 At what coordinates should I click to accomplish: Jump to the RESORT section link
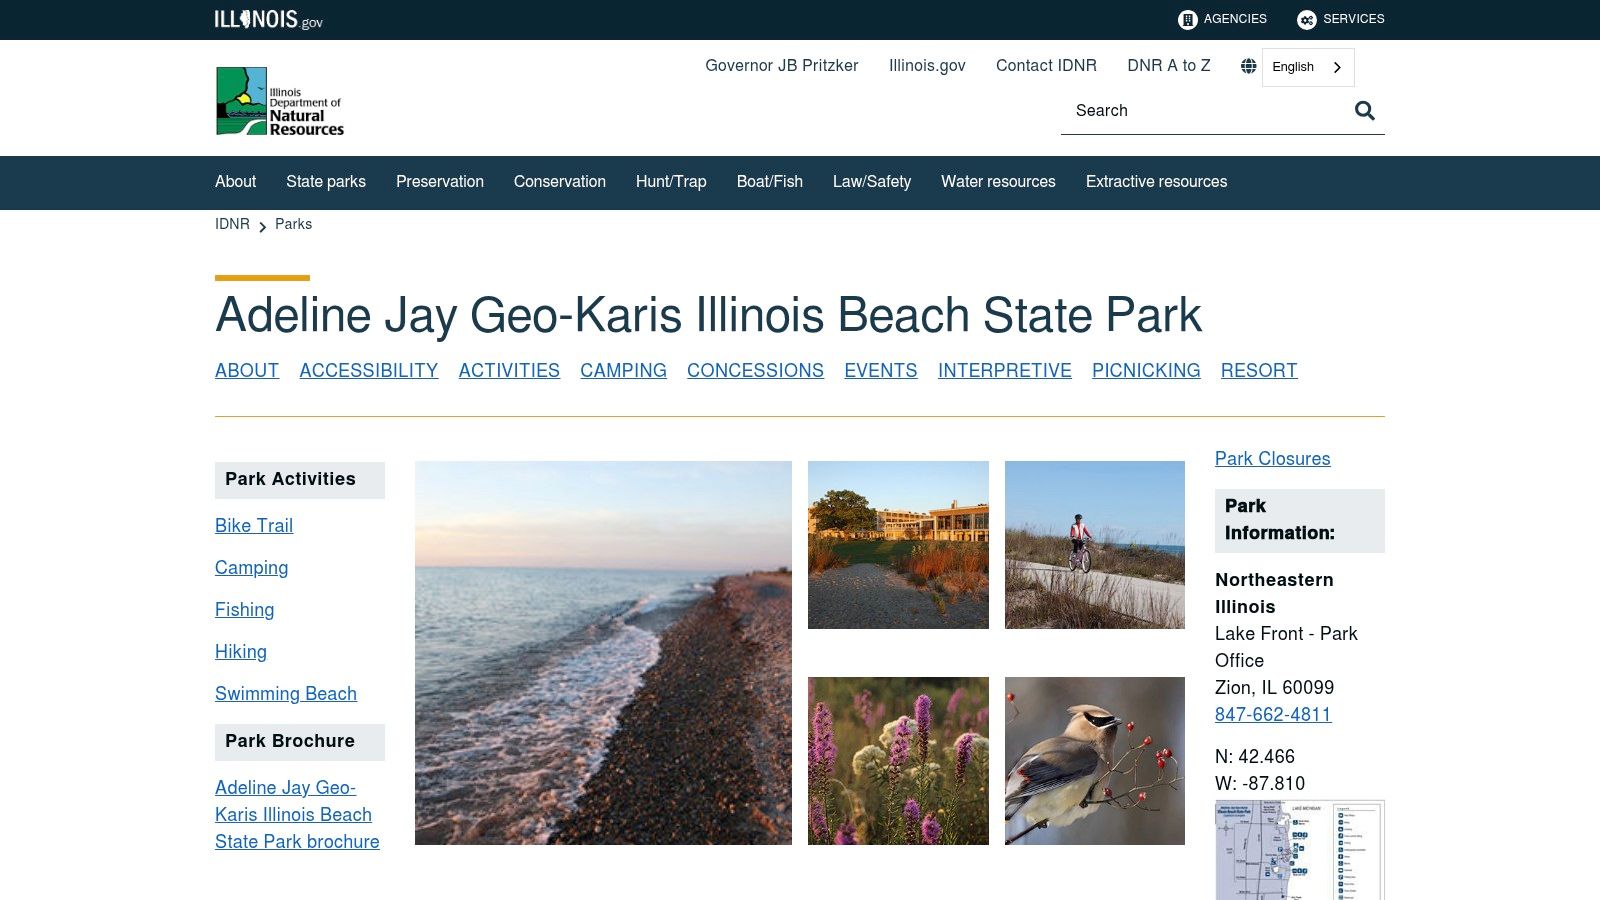tap(1259, 371)
